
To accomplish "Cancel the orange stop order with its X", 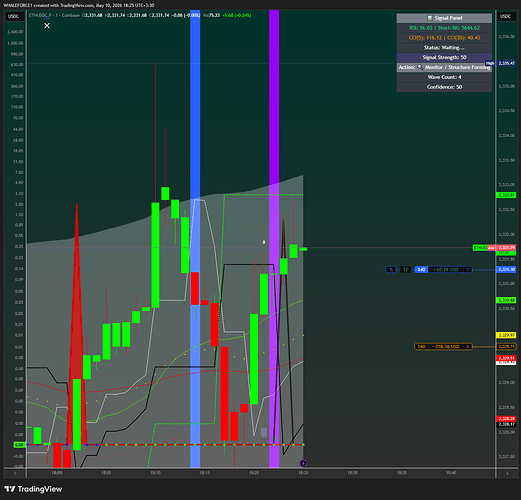I will coord(468,347).
